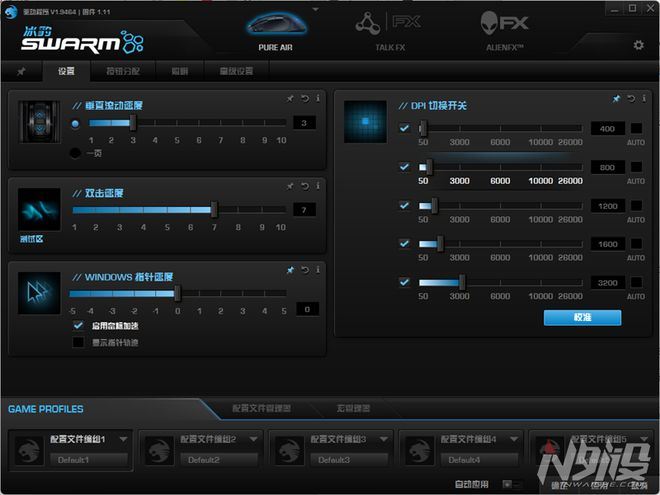
Task: Disable the pointer acceleration checkbox
Action: pos(78,325)
